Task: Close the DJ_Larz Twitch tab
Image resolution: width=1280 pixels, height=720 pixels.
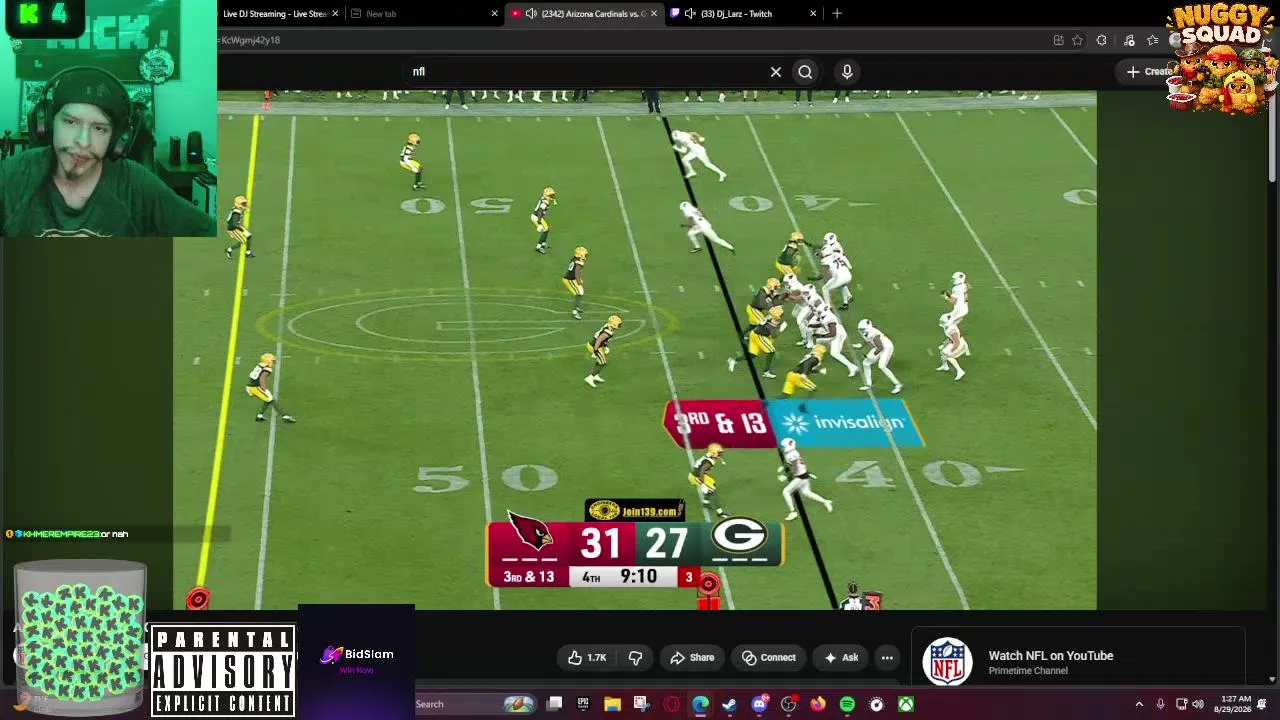Action: pos(813,14)
